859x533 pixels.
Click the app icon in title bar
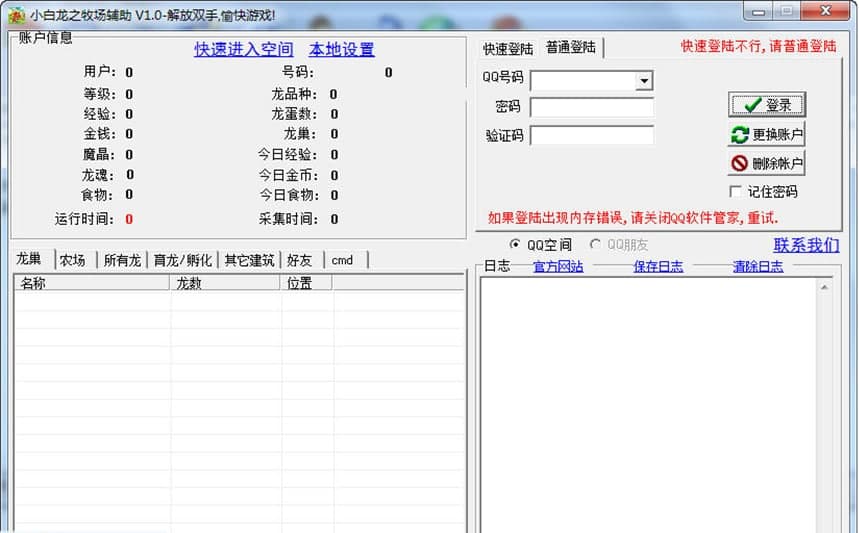click(16, 15)
